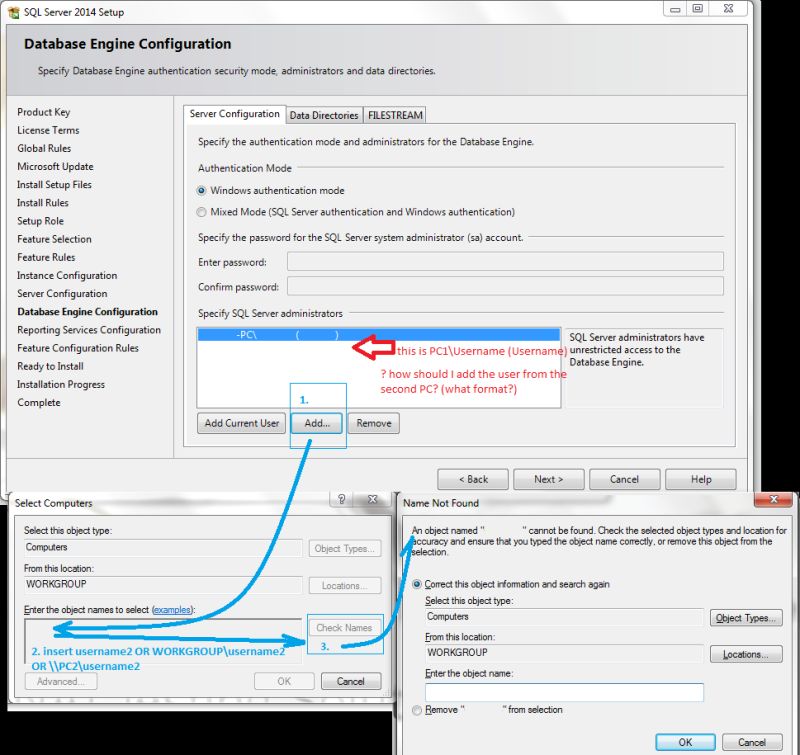Screen dimensions: 800x755
Task: Click the Remove button for administrators
Action: pyautogui.click(x=376, y=423)
